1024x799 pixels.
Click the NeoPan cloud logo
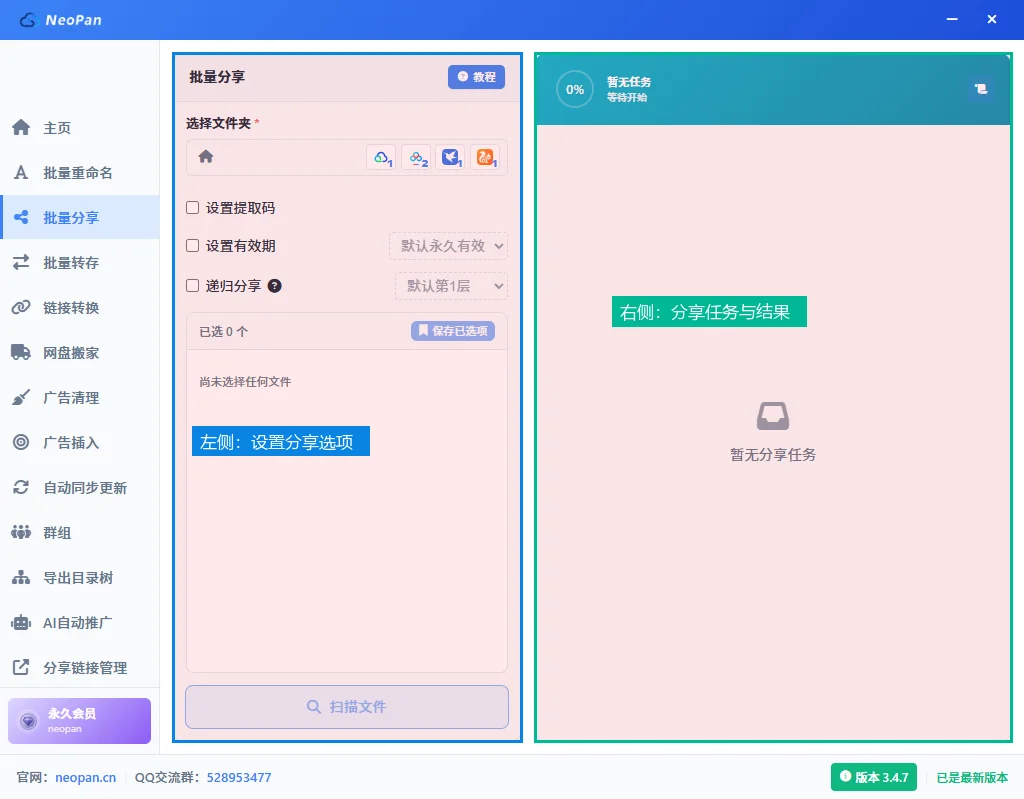[28, 20]
